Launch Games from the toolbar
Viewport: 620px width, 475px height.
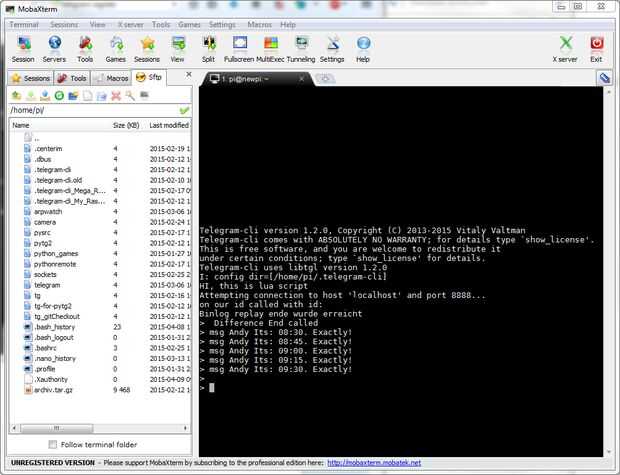[115, 49]
